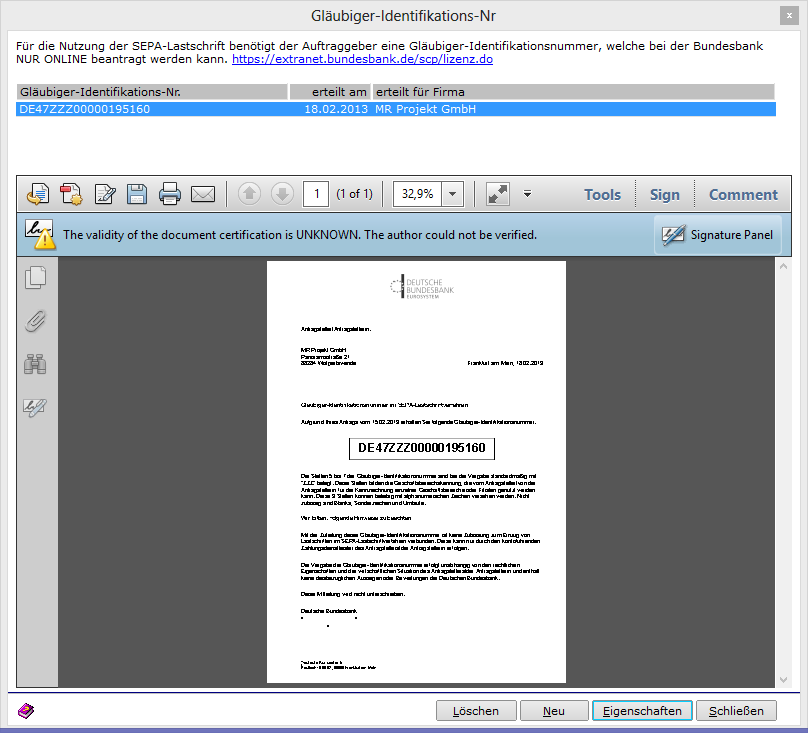Screen dimensions: 808x733
Task: Open the Comment pane
Action: [x=743, y=194]
